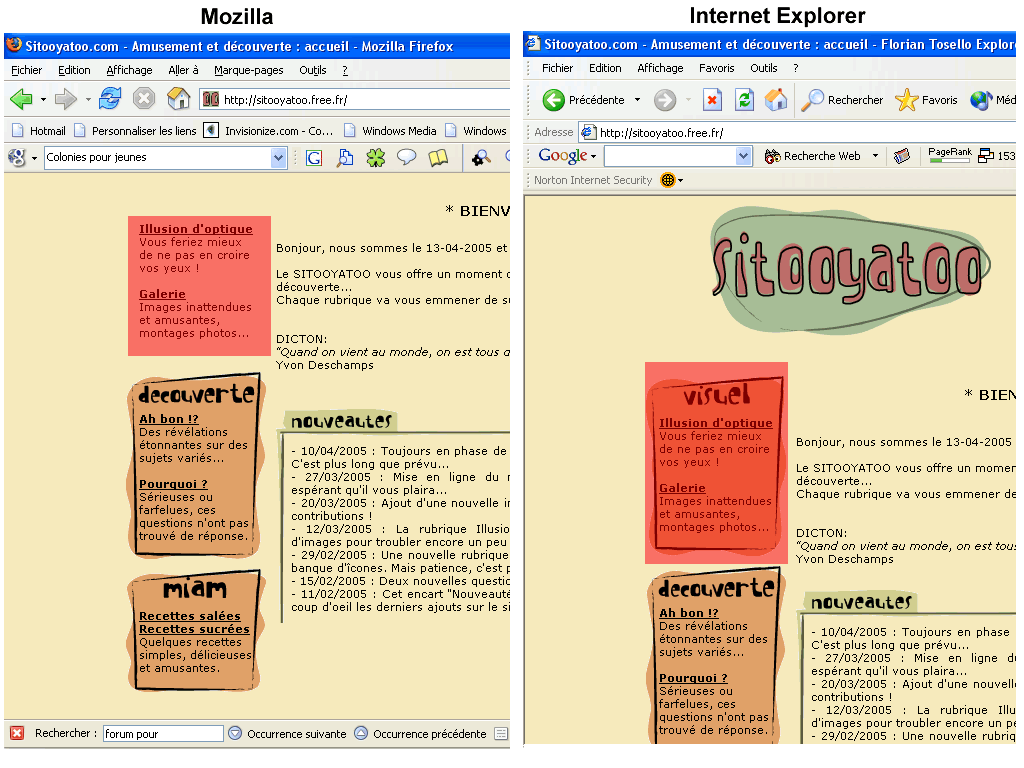The image size is (1024, 768).
Task: Open Illusion d'optique link in Firefox page
Action: point(195,229)
